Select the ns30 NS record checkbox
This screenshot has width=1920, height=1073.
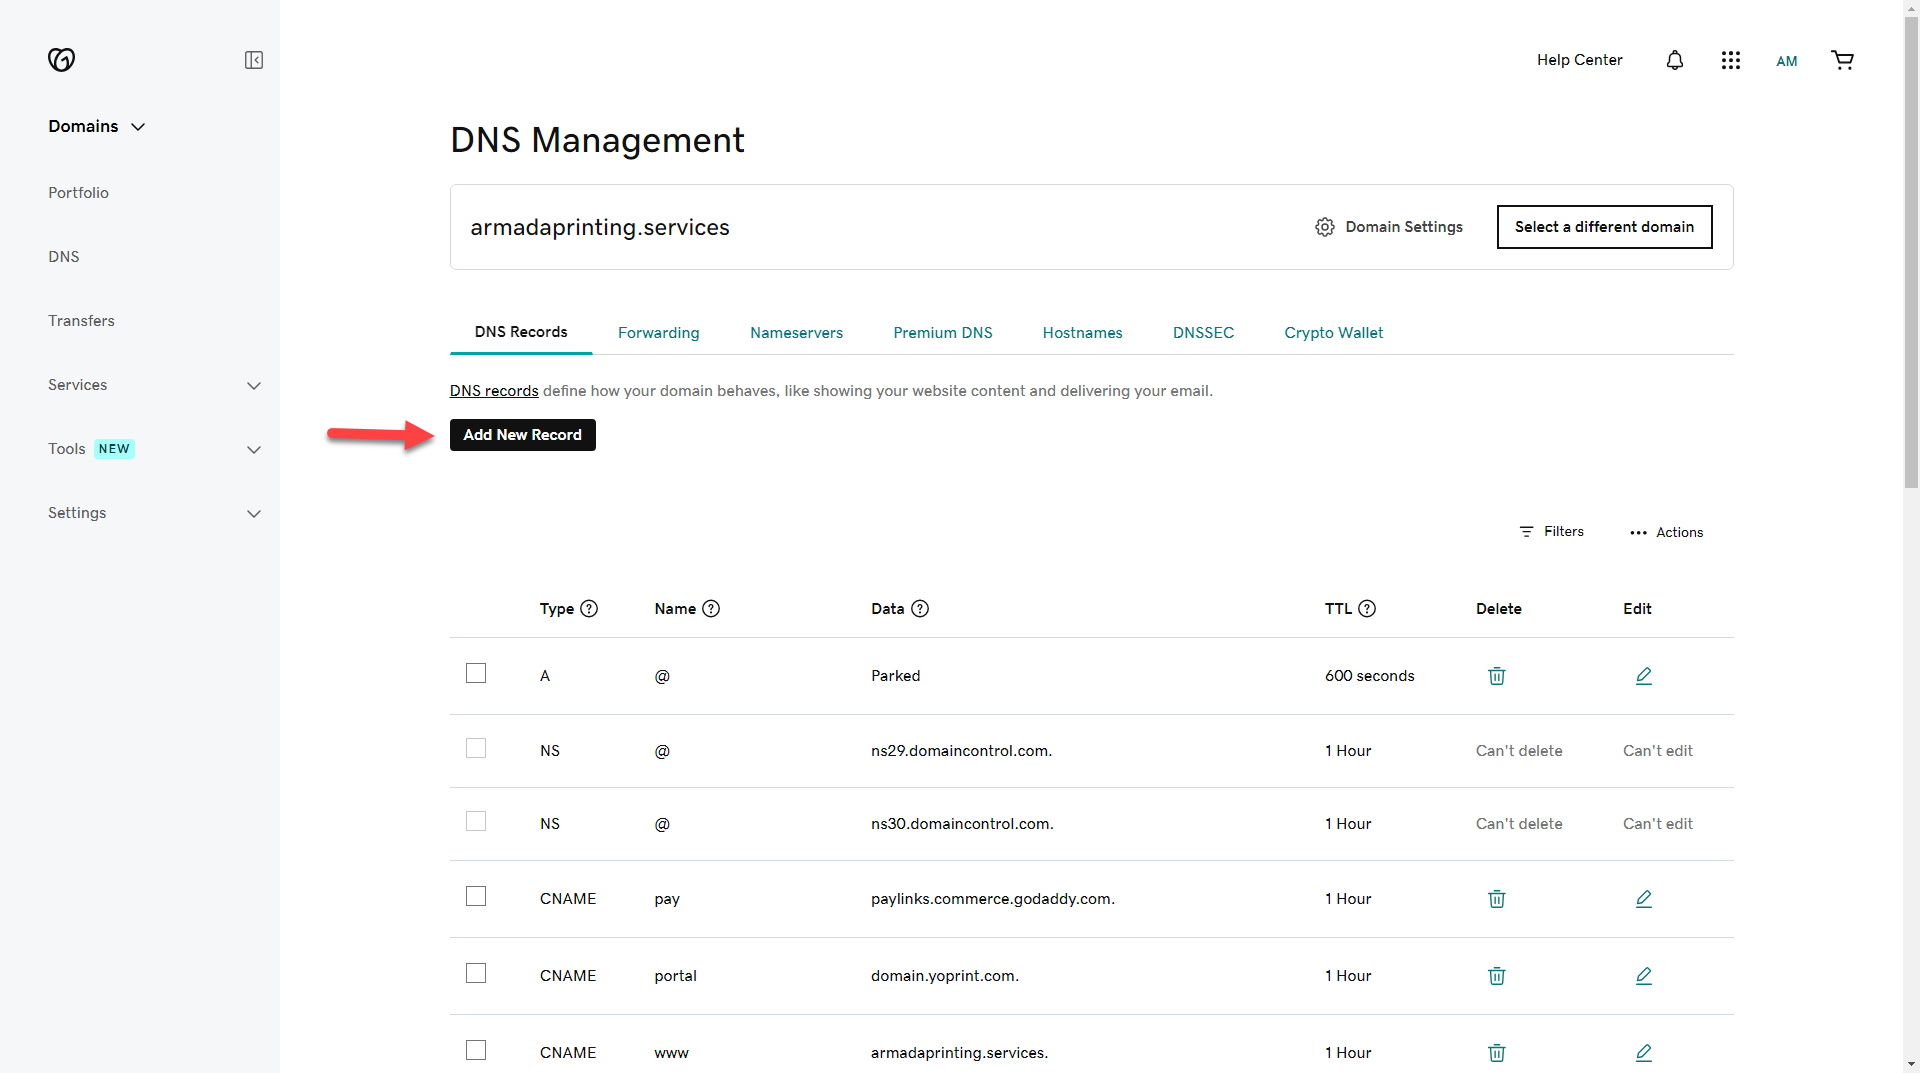(476, 821)
